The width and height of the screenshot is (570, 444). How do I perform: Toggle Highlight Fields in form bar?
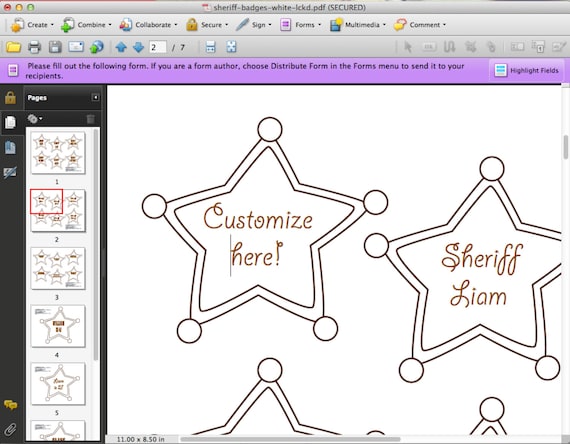point(526,71)
